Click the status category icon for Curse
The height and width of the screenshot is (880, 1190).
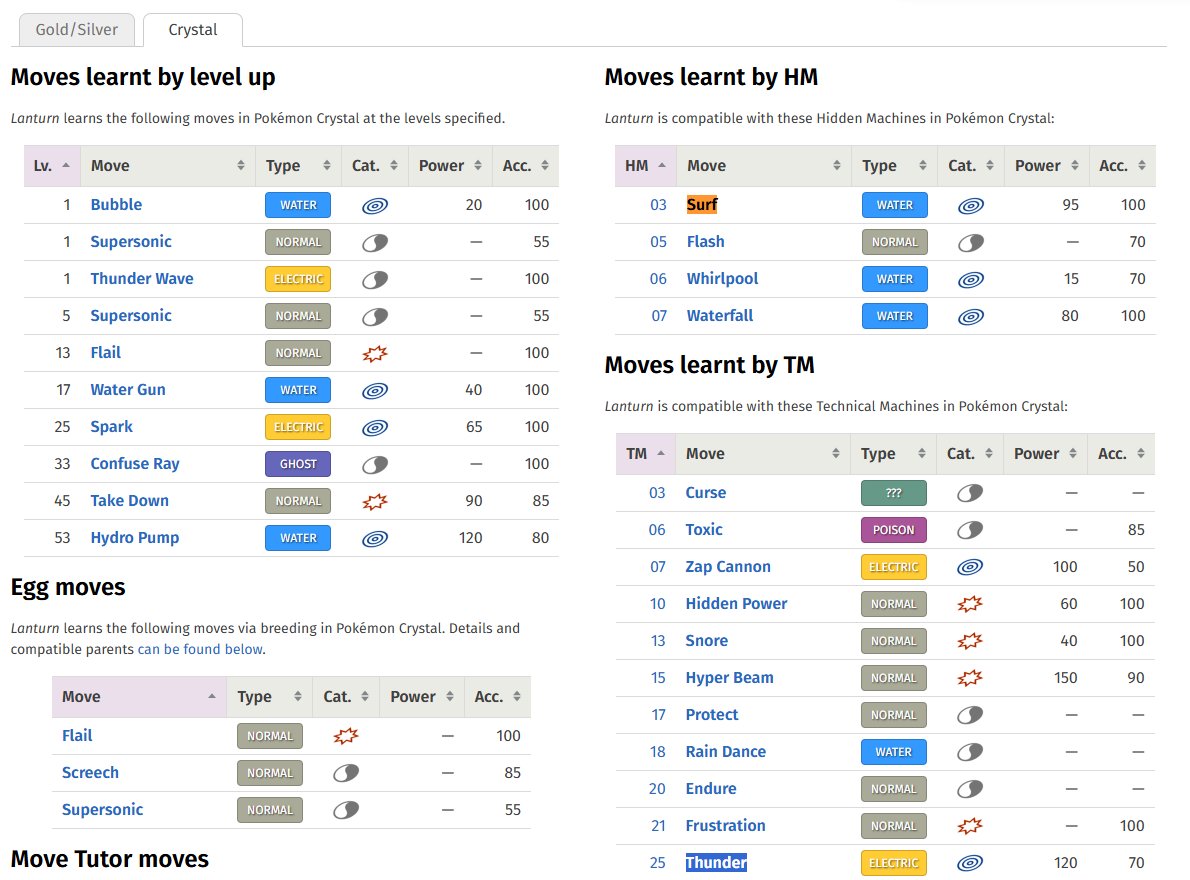click(970, 493)
